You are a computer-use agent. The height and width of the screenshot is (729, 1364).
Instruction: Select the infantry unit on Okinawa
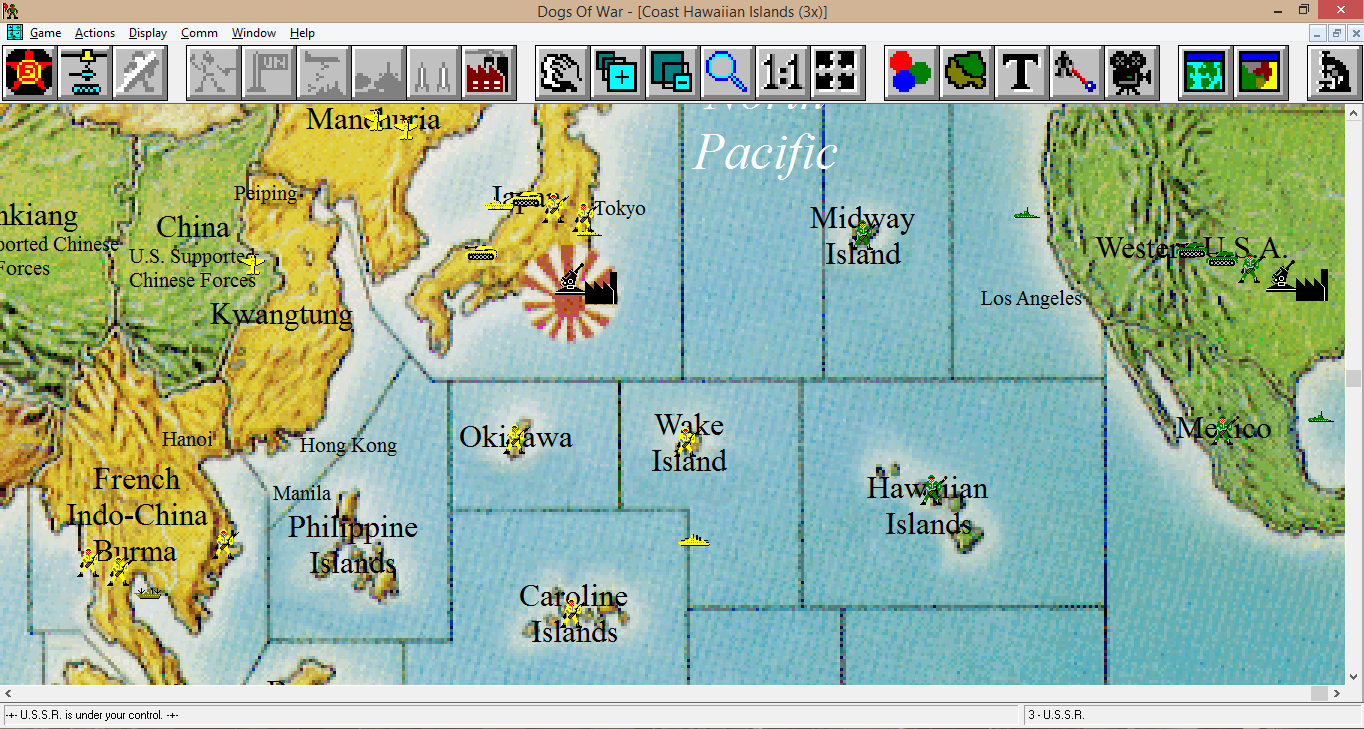click(515, 438)
